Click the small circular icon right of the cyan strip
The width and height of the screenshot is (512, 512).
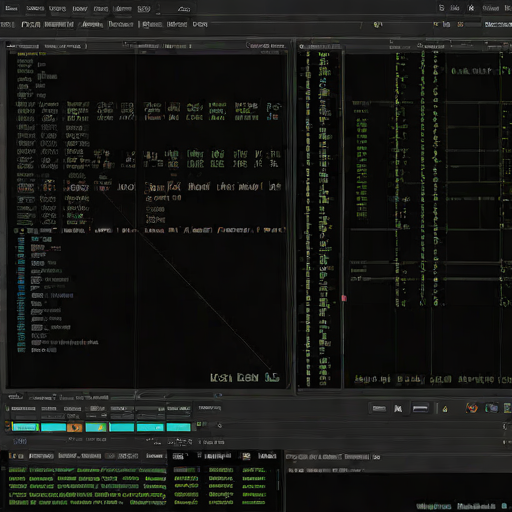click(x=220, y=426)
